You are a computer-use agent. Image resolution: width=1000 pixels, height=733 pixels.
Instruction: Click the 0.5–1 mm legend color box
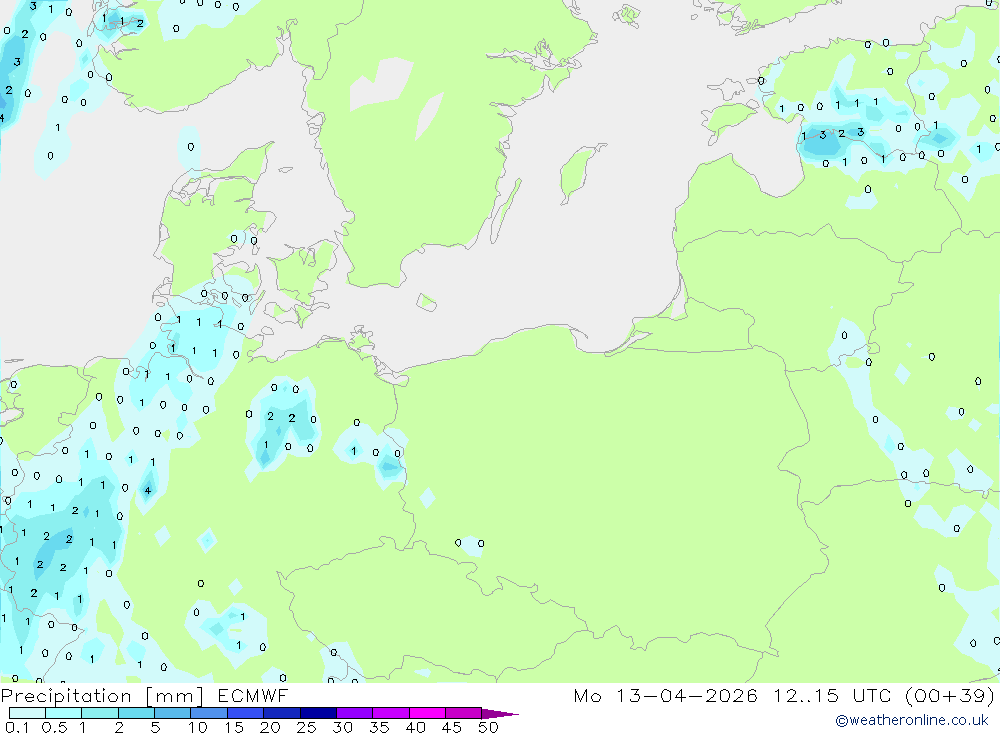click(x=63, y=713)
